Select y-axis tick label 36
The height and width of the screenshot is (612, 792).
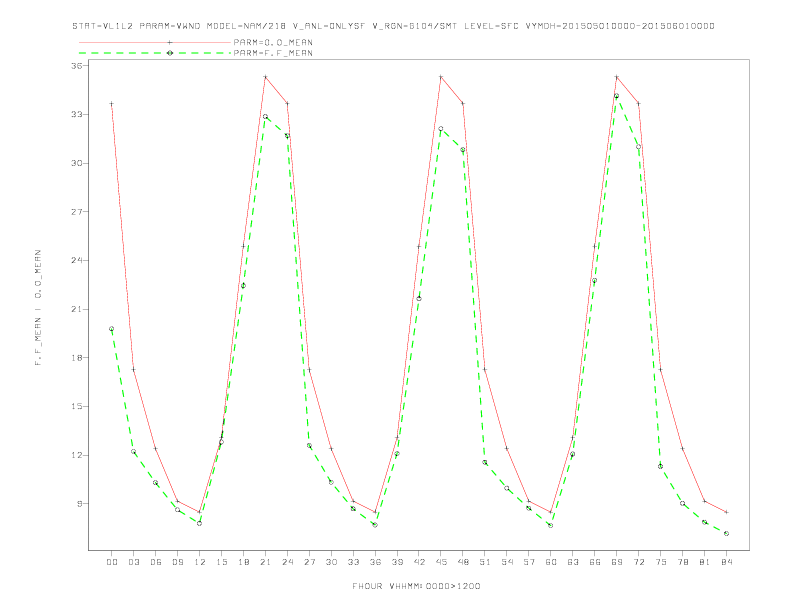(x=77, y=66)
